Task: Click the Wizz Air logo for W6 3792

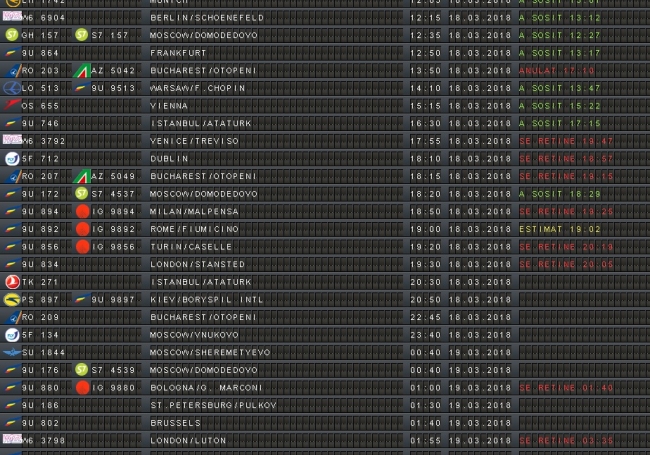Action: pos(12,139)
